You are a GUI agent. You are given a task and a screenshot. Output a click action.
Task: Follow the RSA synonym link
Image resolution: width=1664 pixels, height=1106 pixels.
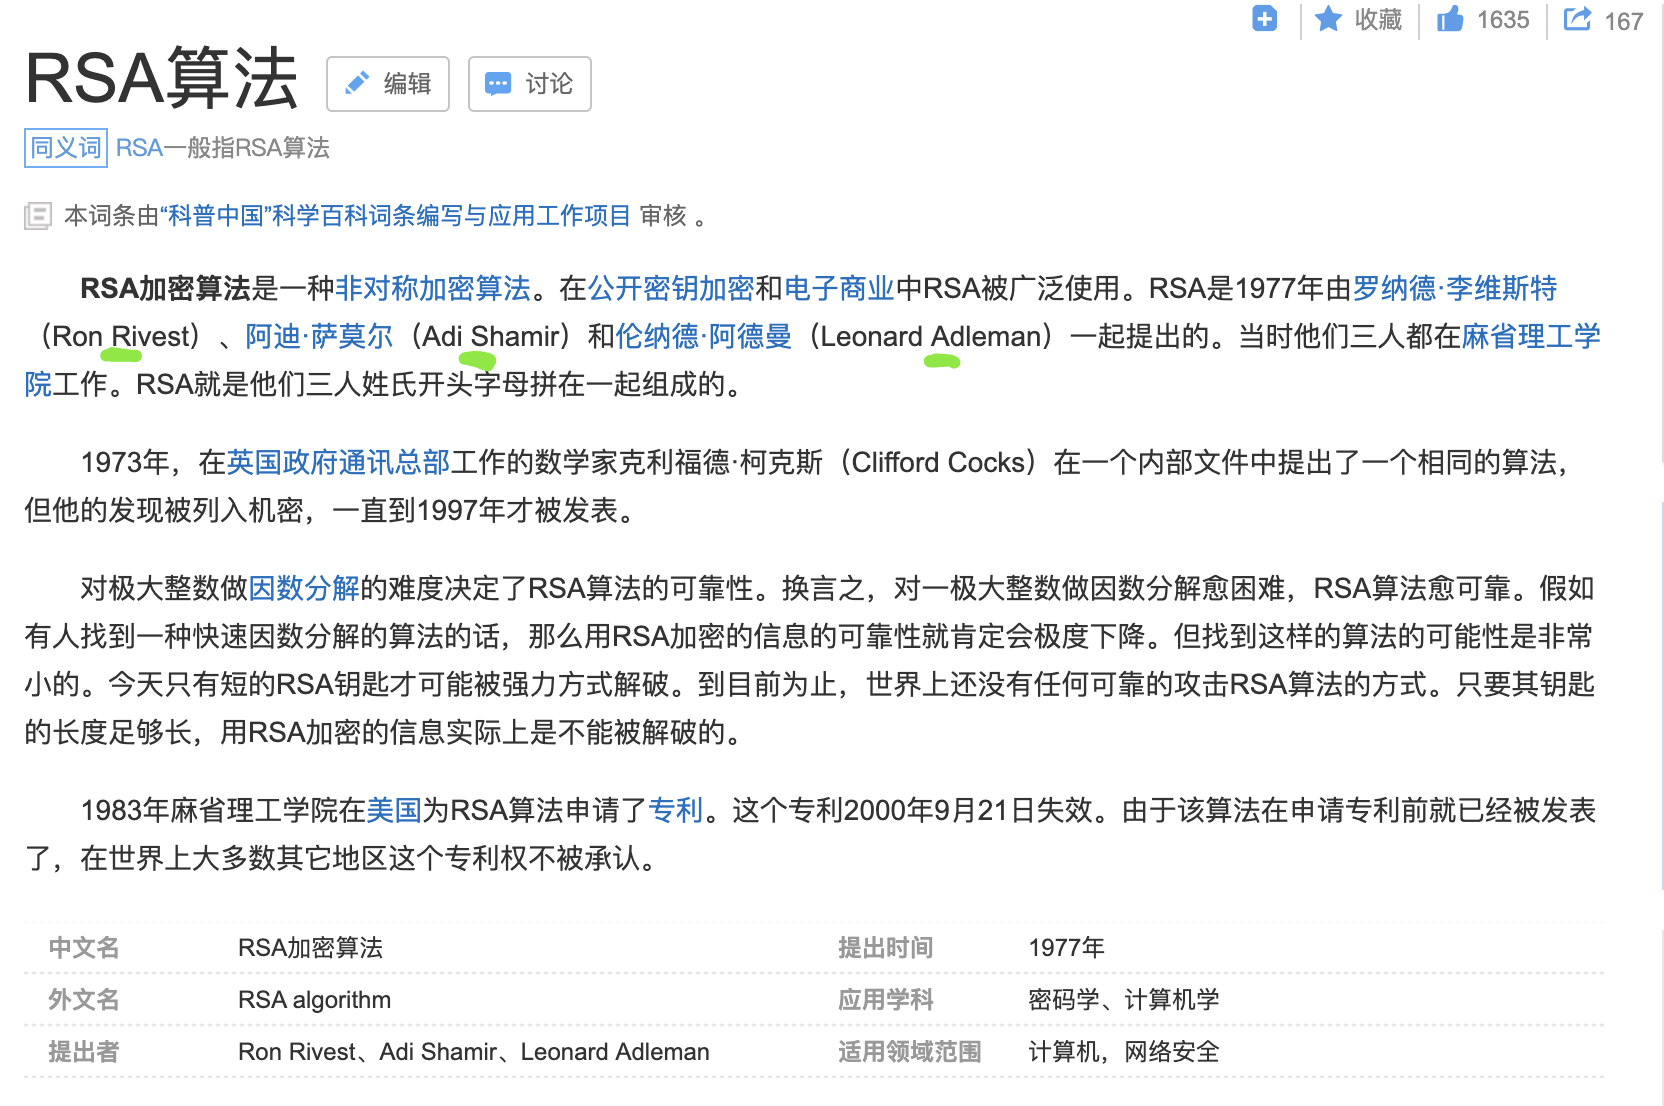point(139,148)
